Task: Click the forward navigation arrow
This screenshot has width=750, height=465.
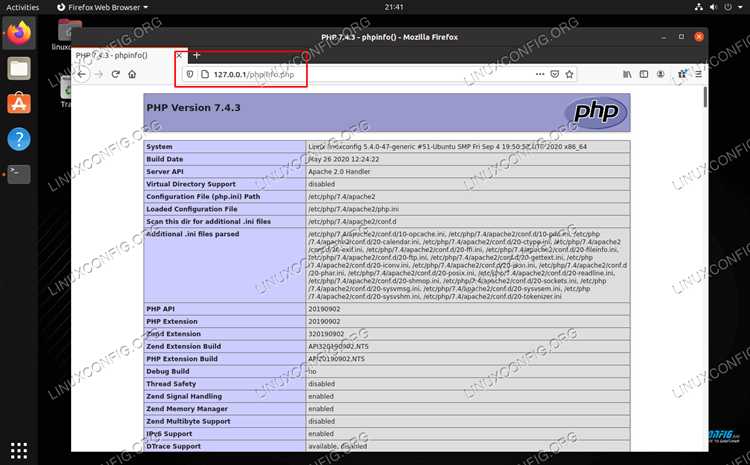Action: 99,74
